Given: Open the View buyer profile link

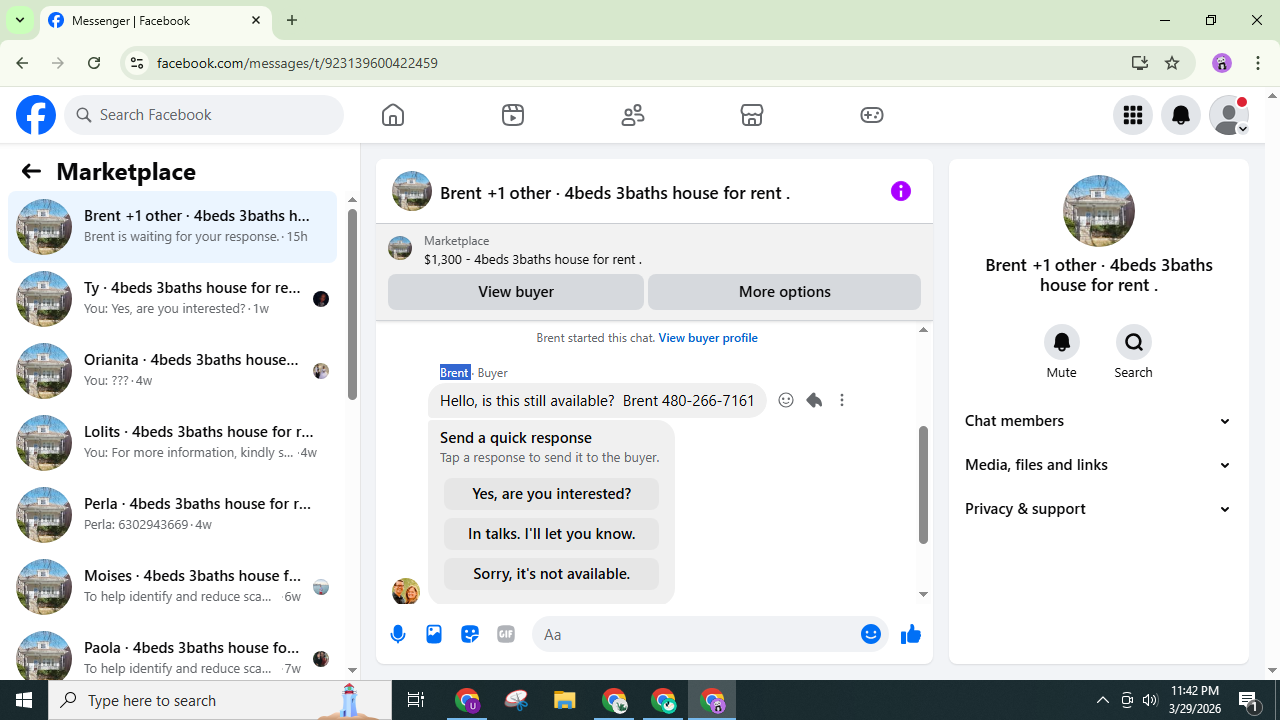Looking at the screenshot, I should (x=708, y=338).
